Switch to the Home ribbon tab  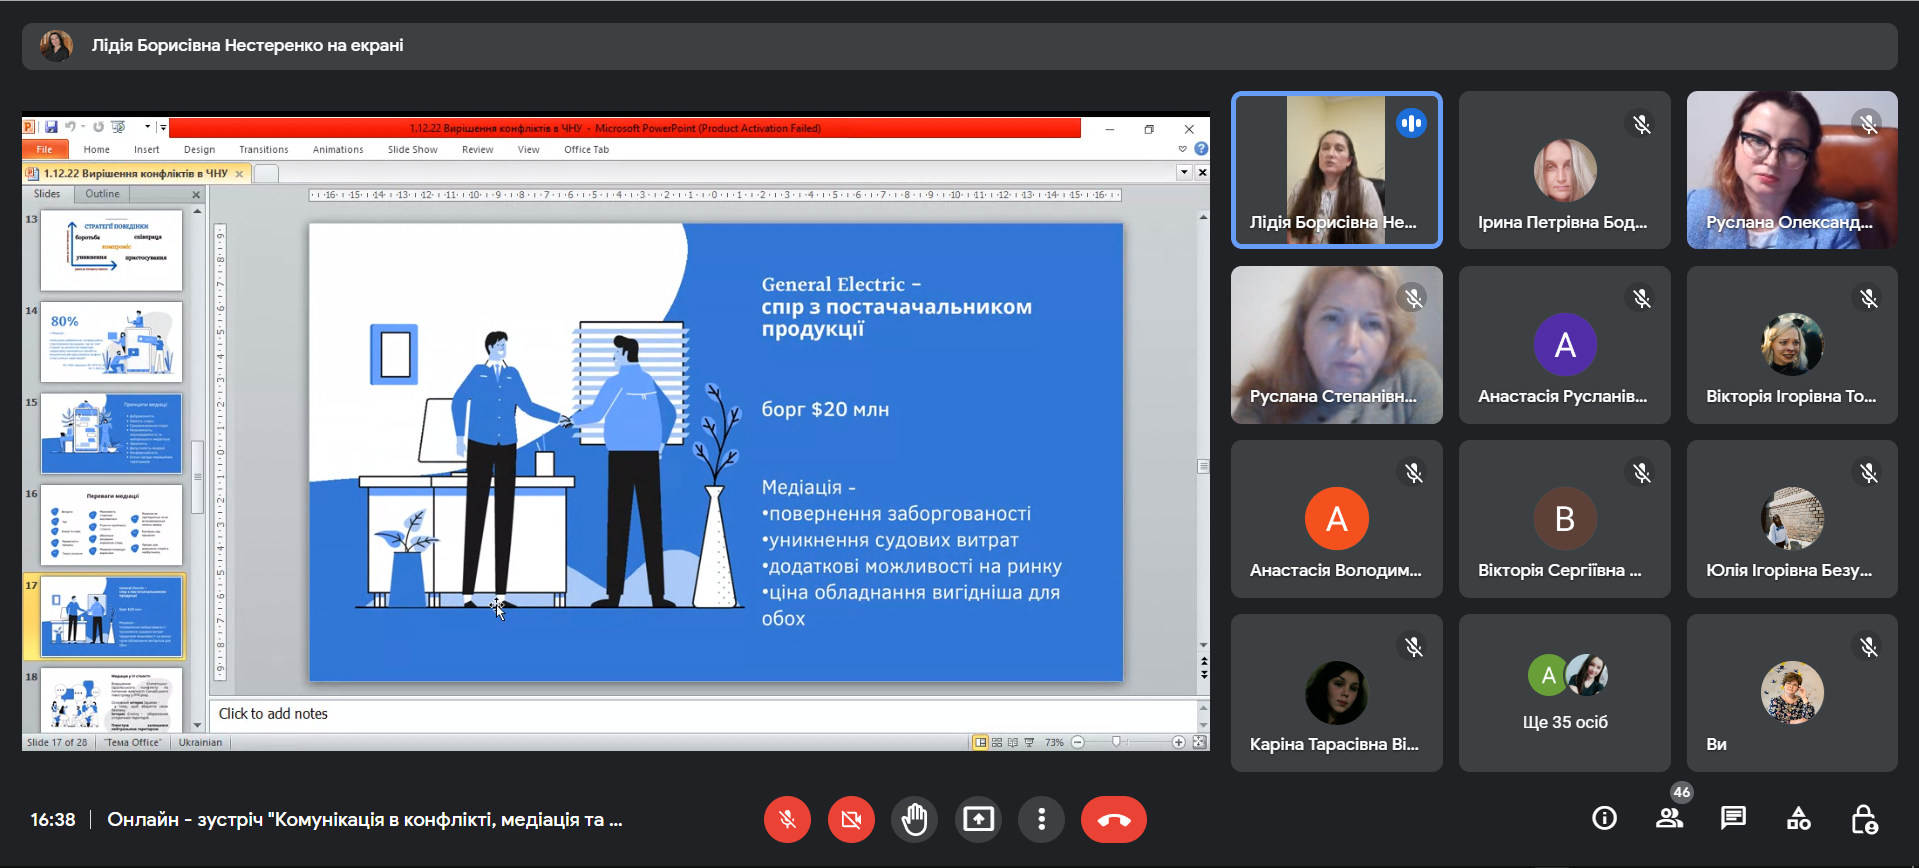tap(97, 149)
